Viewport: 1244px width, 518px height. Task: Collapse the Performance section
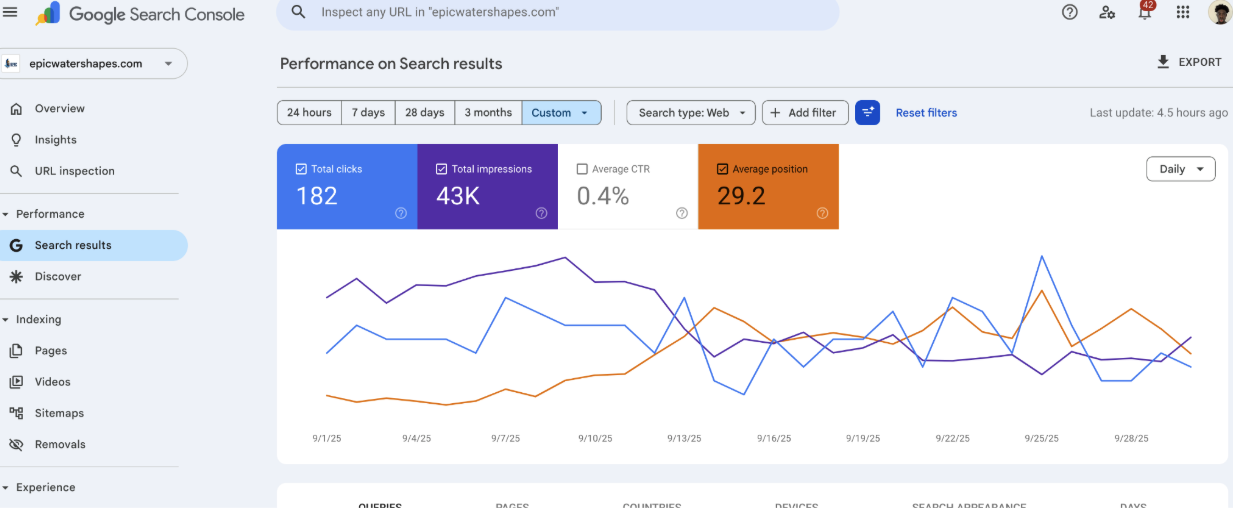click(x=6, y=214)
